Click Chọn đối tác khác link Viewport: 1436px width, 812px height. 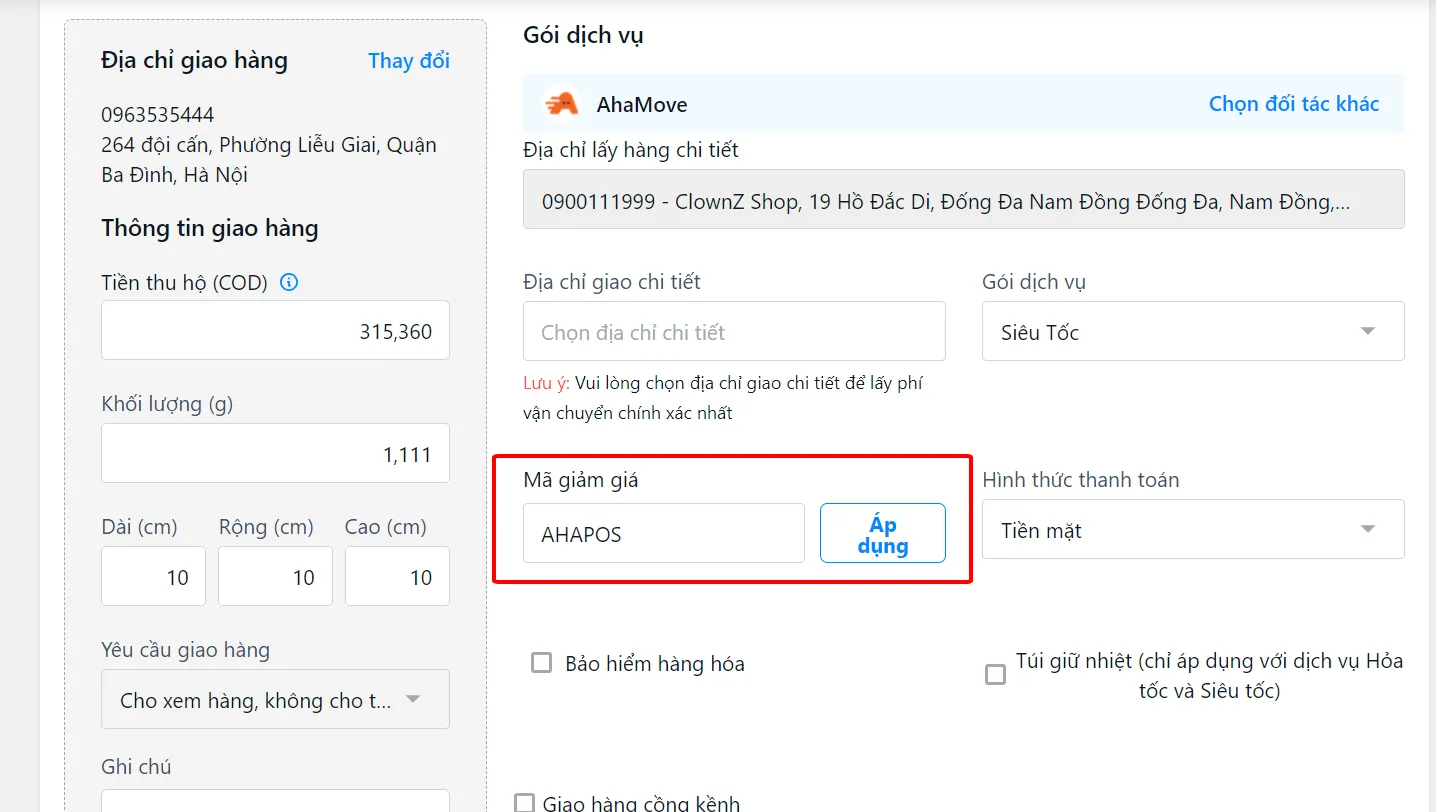[x=1294, y=104]
